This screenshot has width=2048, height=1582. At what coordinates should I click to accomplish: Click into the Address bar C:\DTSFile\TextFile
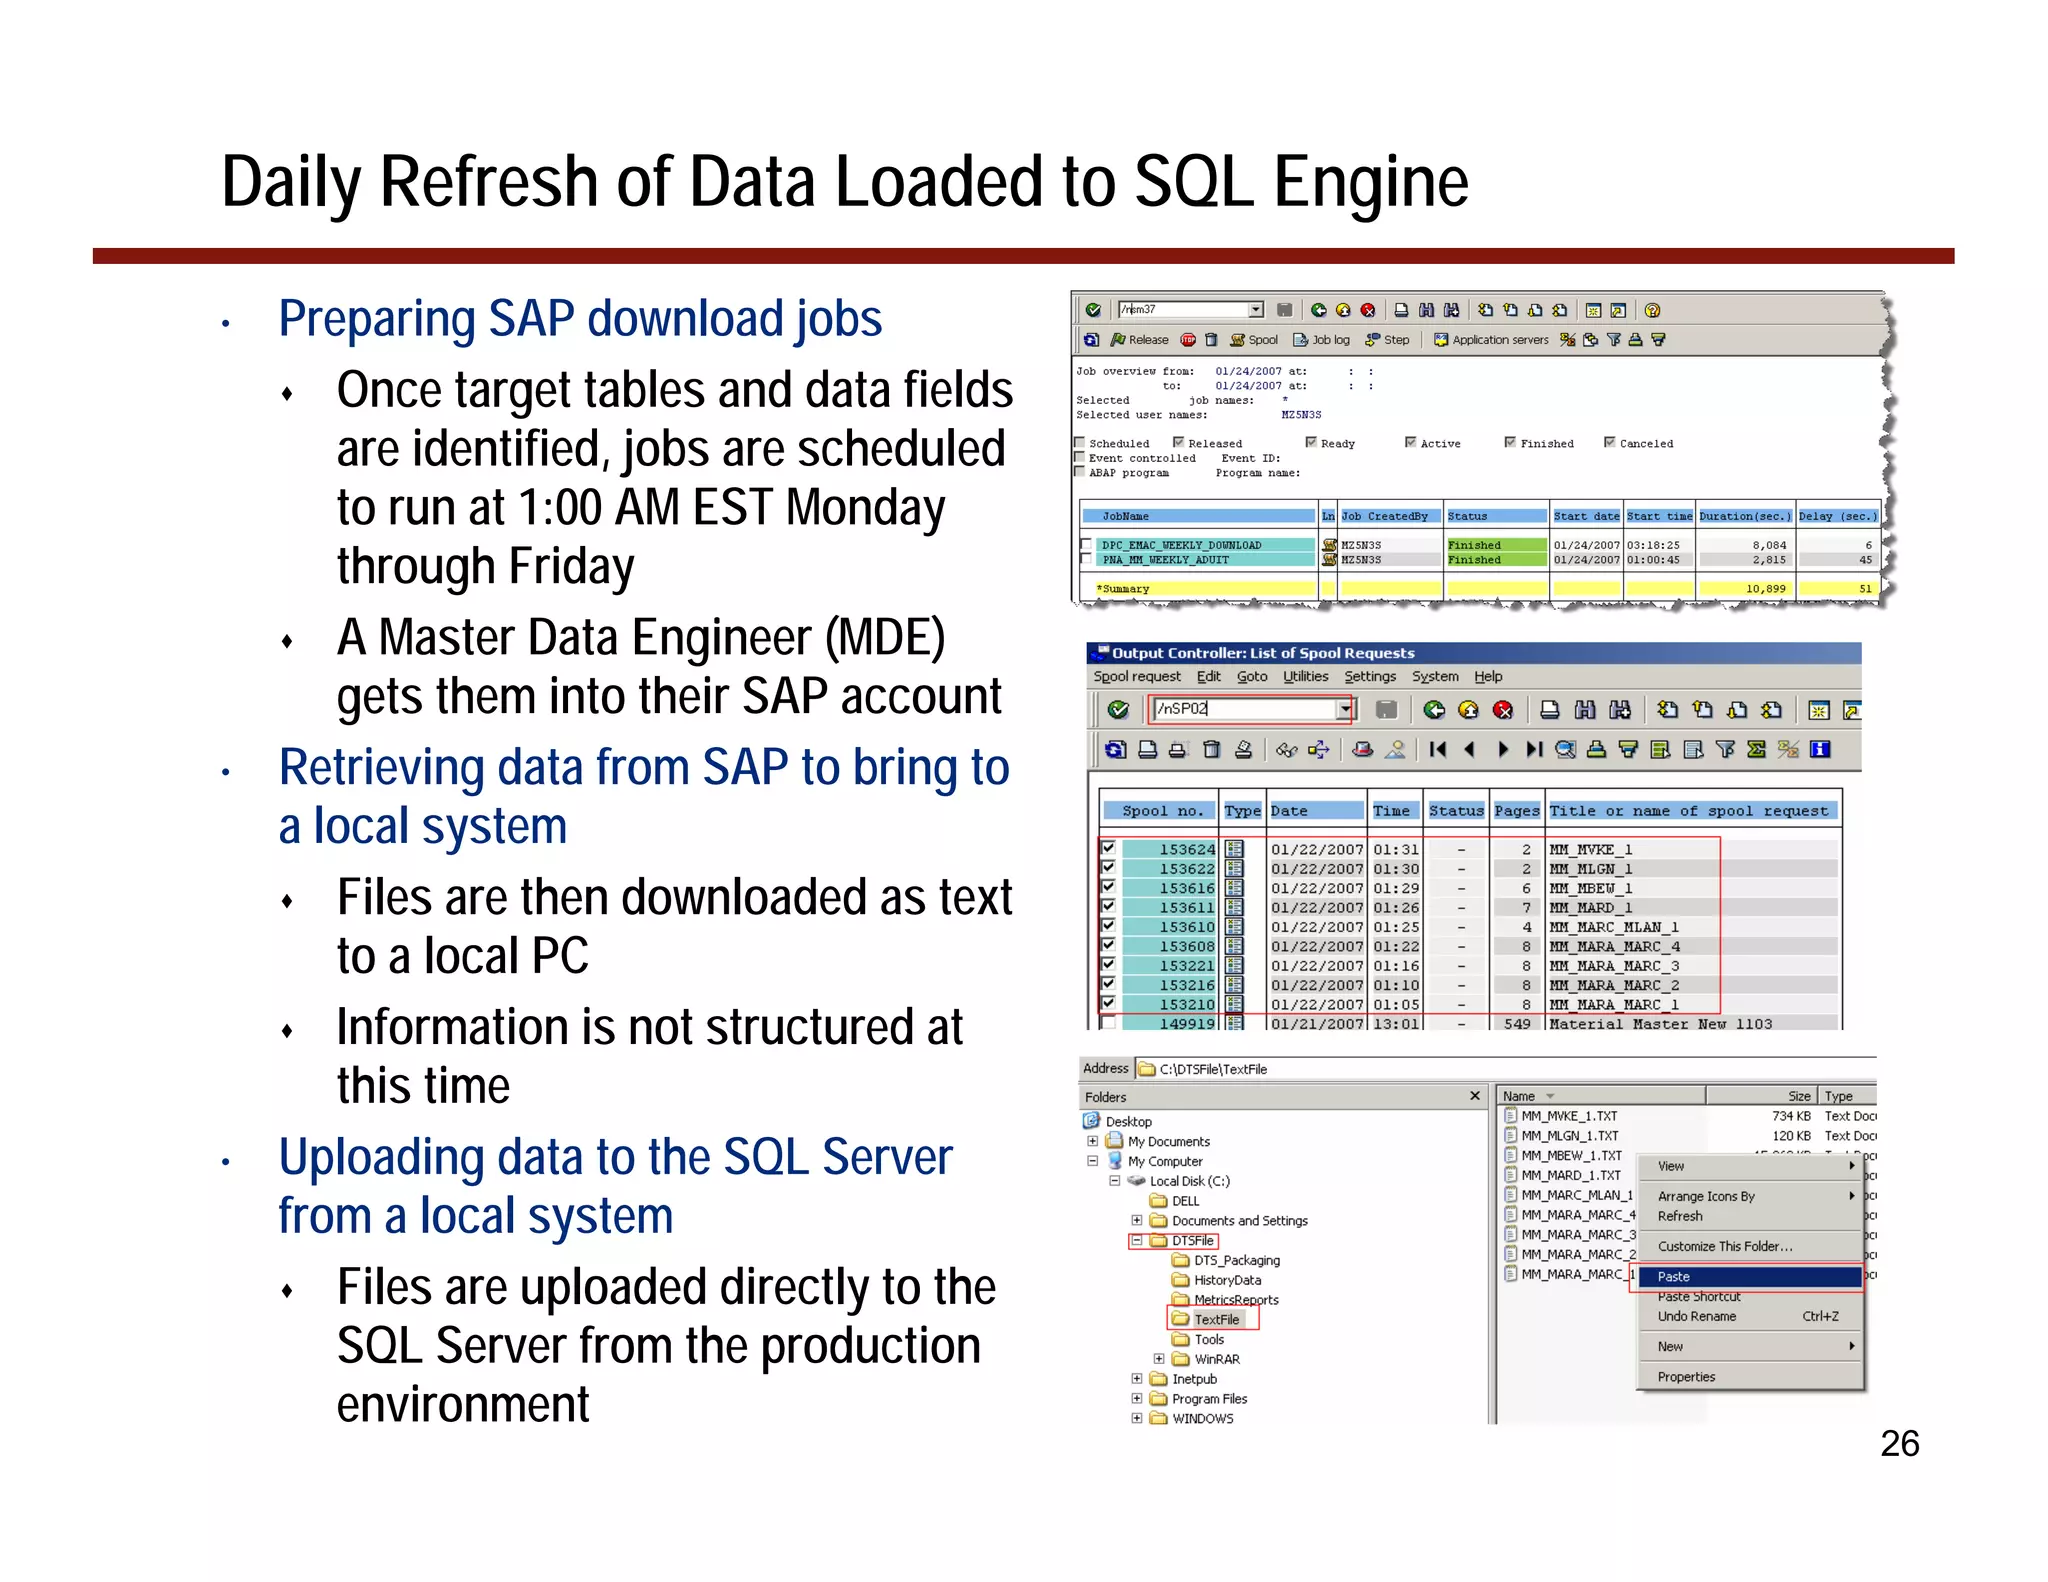[1505, 1069]
